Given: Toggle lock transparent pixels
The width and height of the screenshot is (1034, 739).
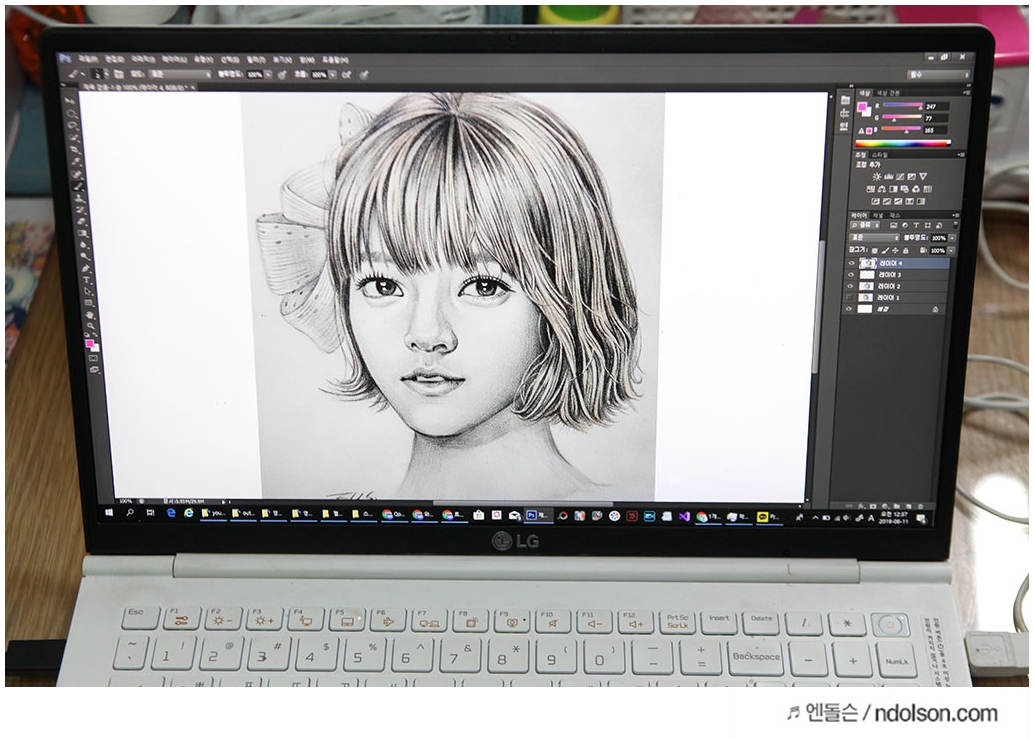Looking at the screenshot, I should (x=874, y=251).
